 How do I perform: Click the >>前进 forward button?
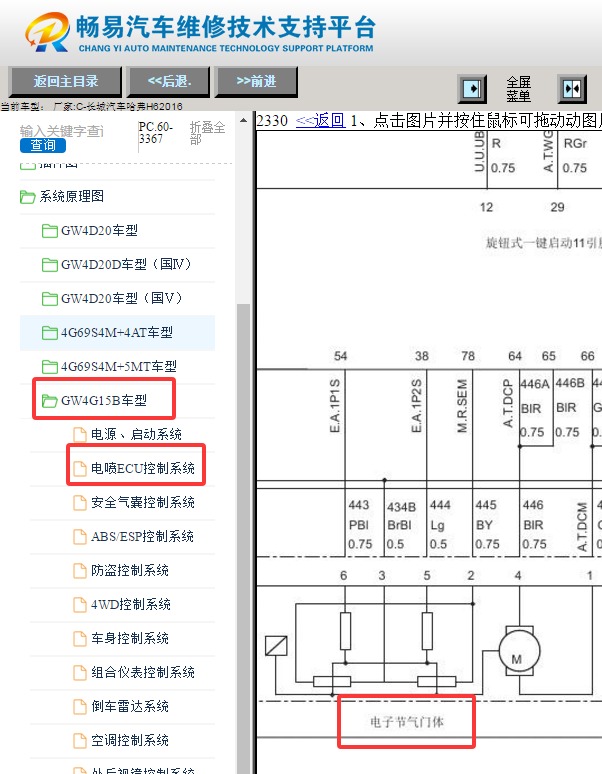click(256, 81)
